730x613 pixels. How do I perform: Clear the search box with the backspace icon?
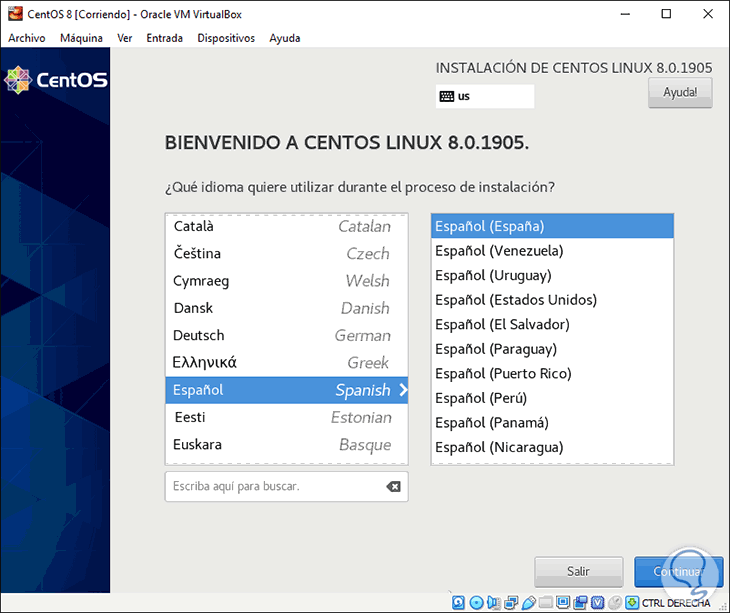click(x=393, y=487)
